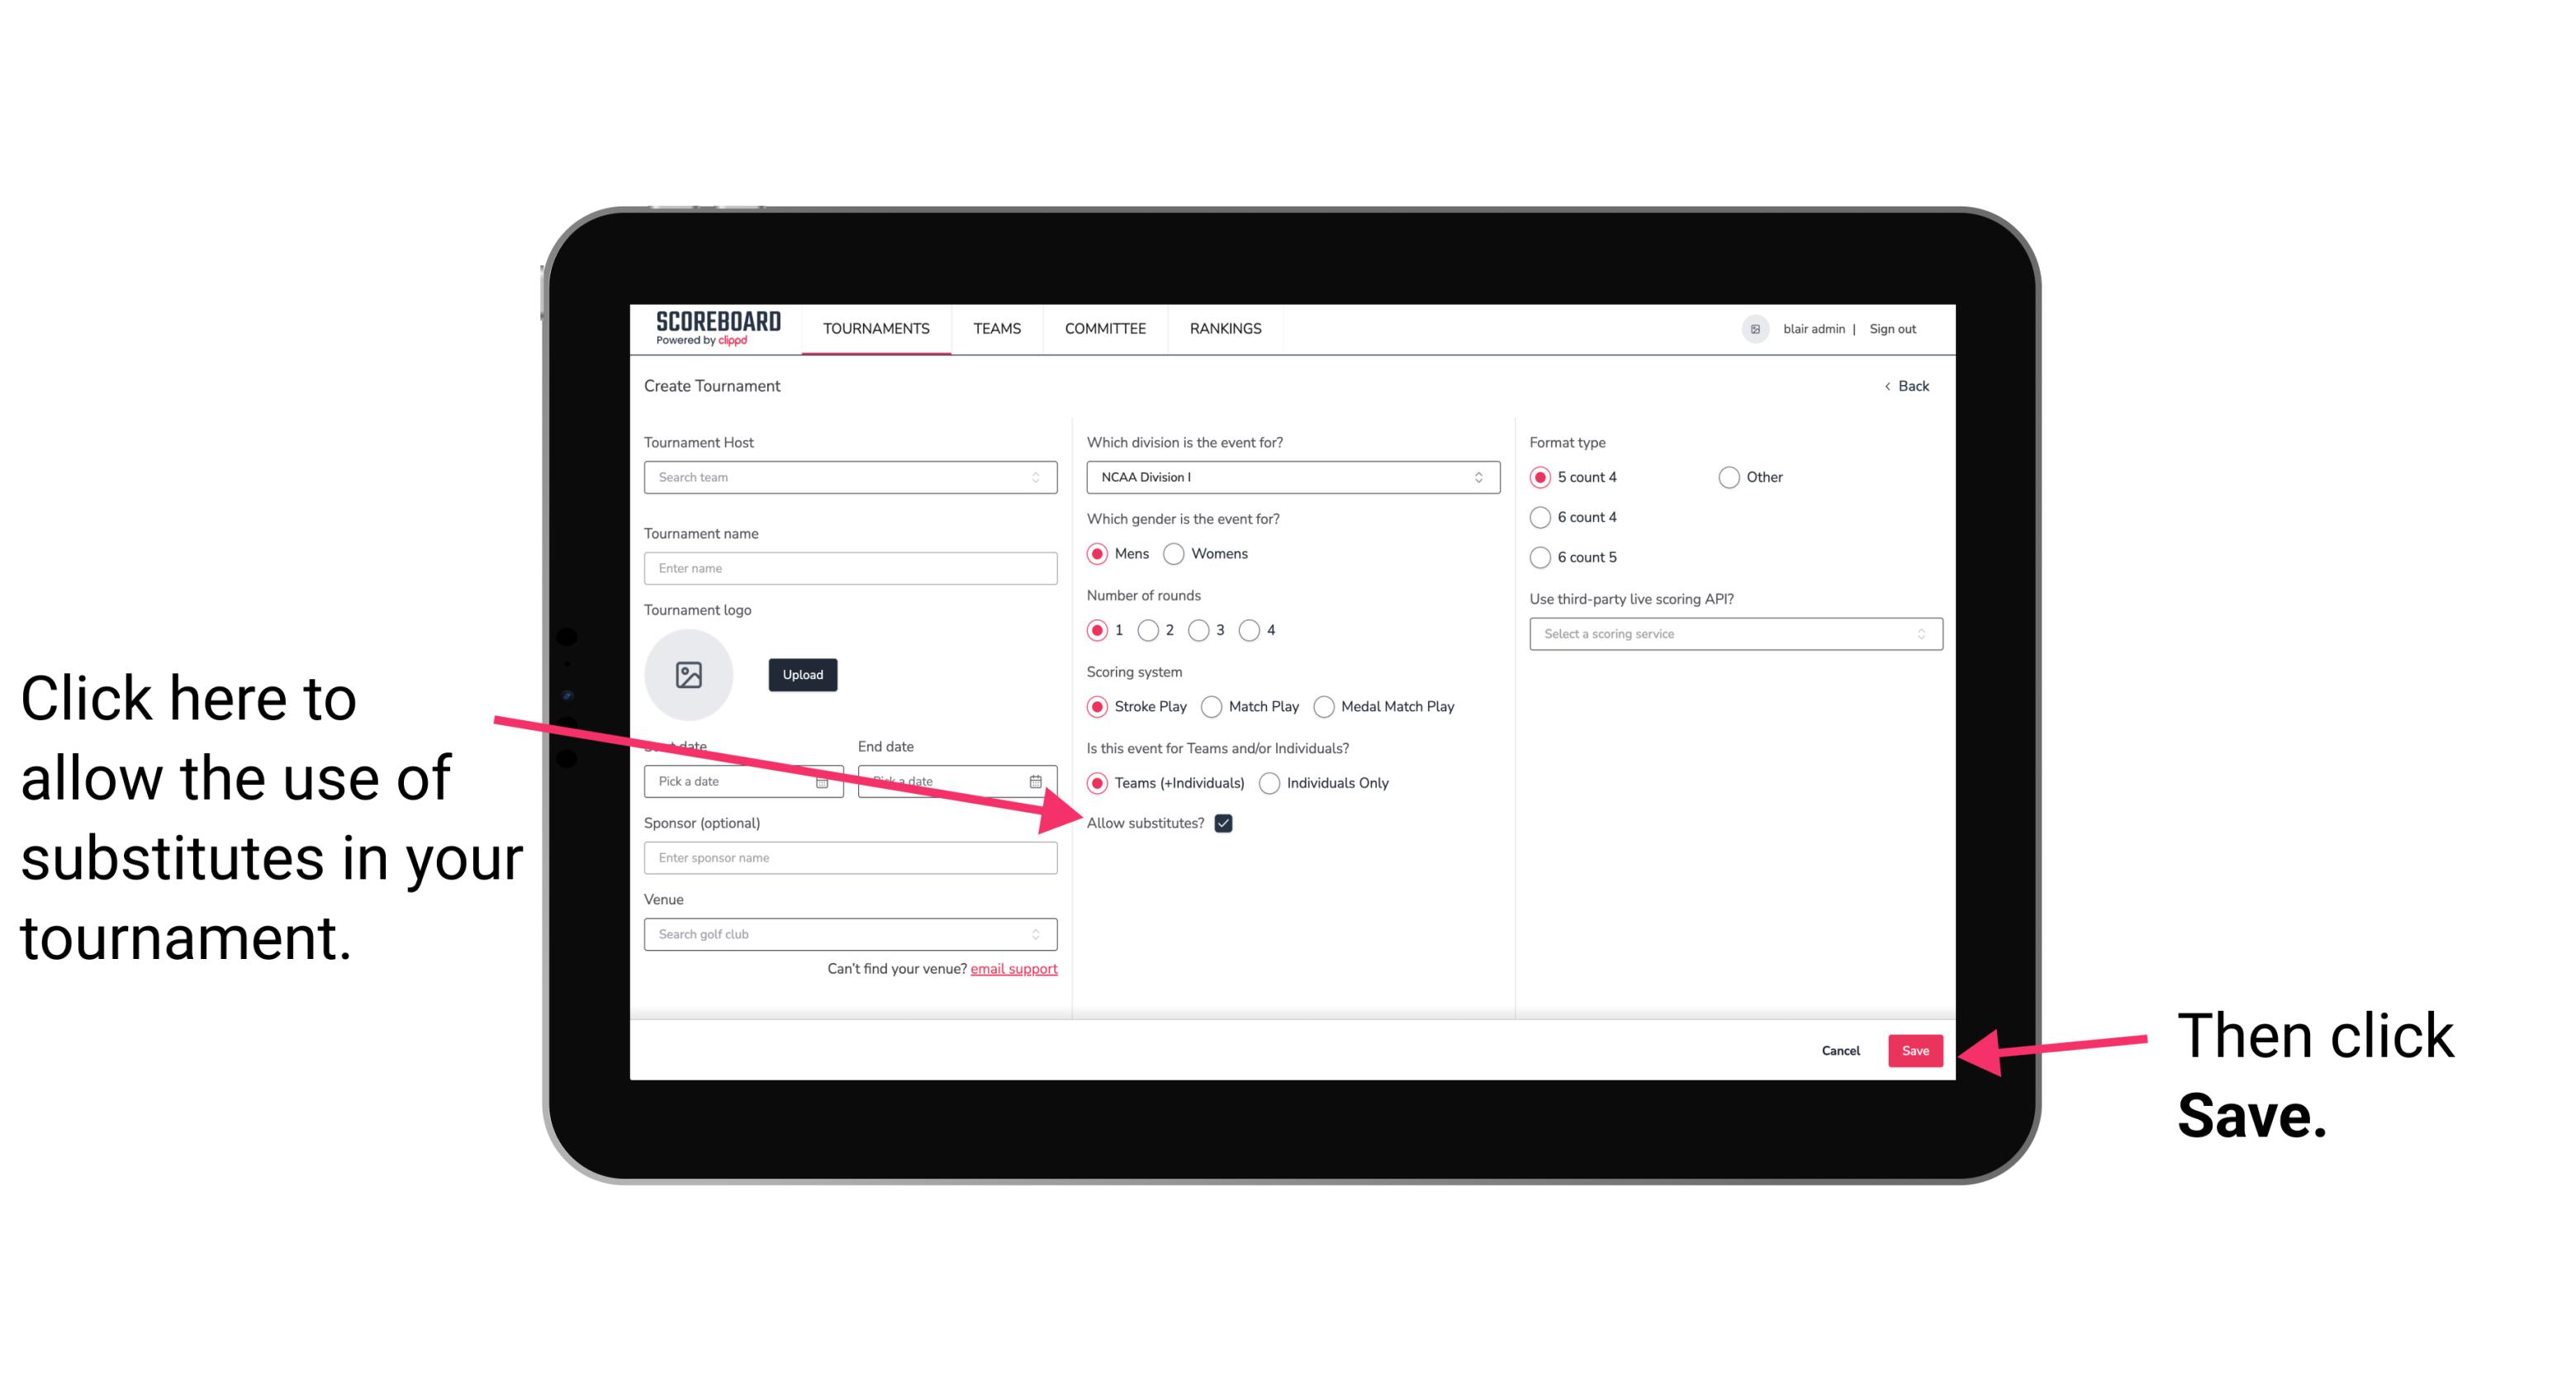The height and width of the screenshot is (1386, 2576).
Task: Click the blair admin profile icon
Action: 1753,326
